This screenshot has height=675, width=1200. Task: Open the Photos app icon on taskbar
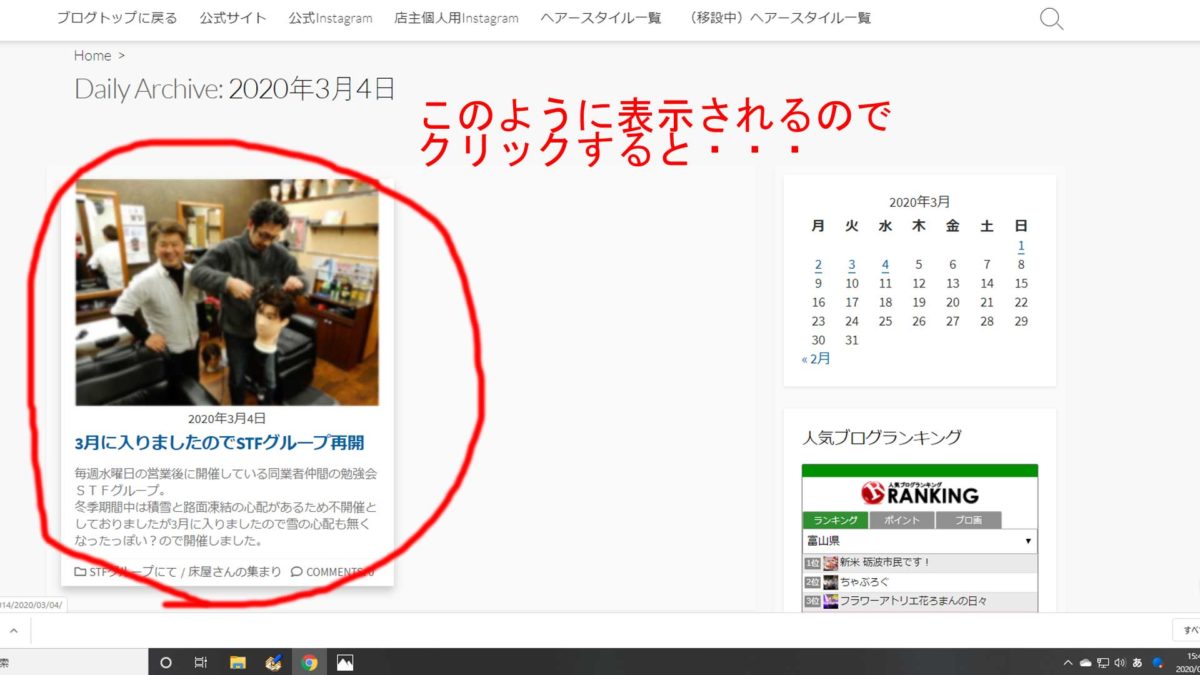(345, 662)
